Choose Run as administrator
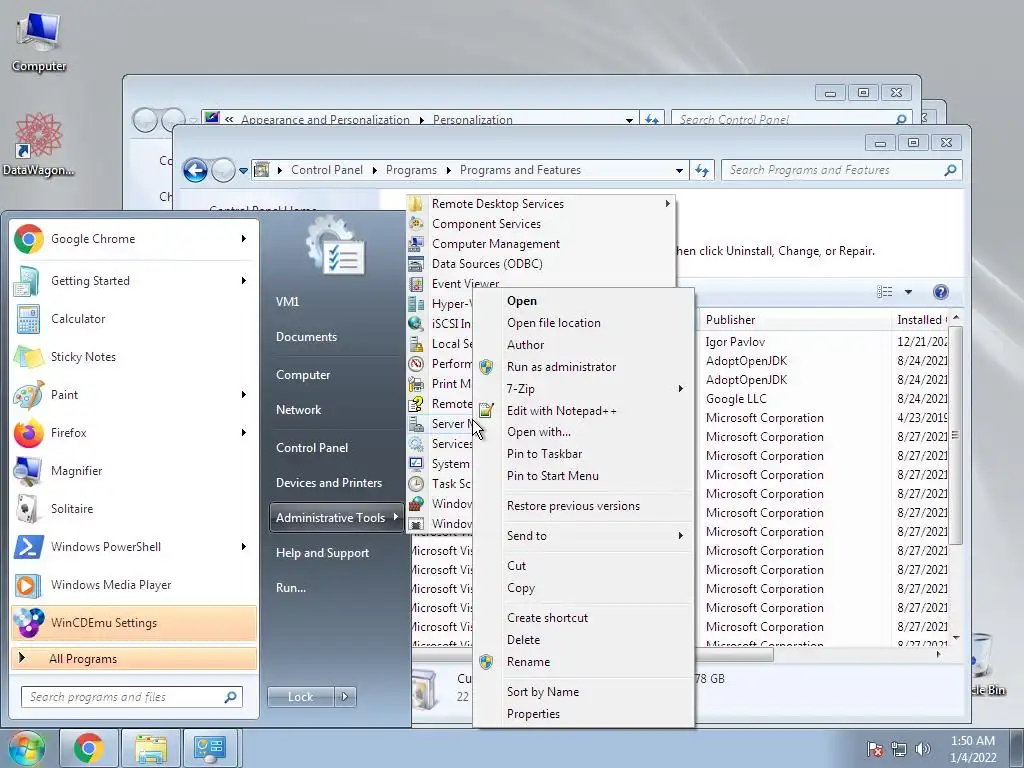The image size is (1024, 768). click(584, 367)
